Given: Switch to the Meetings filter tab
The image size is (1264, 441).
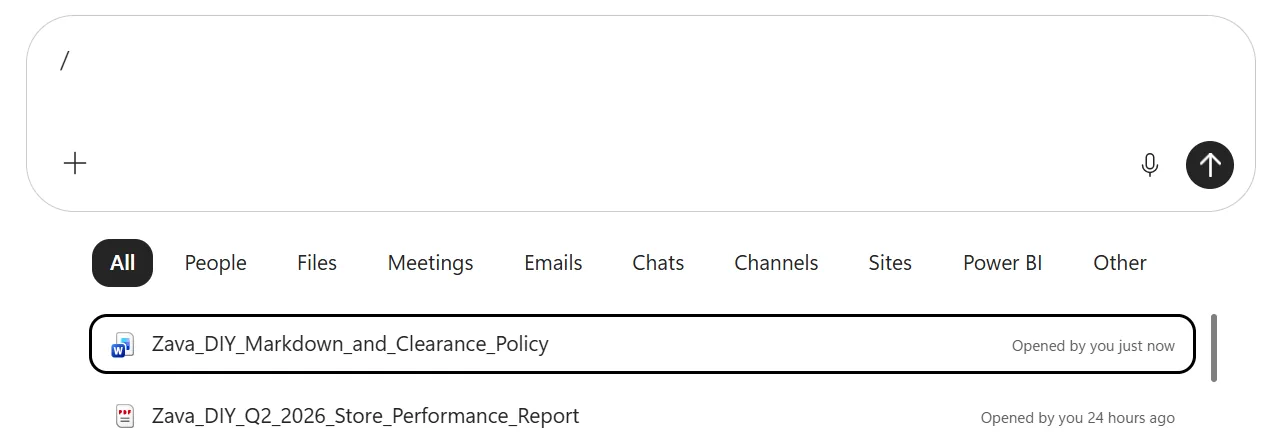Looking at the screenshot, I should [430, 263].
